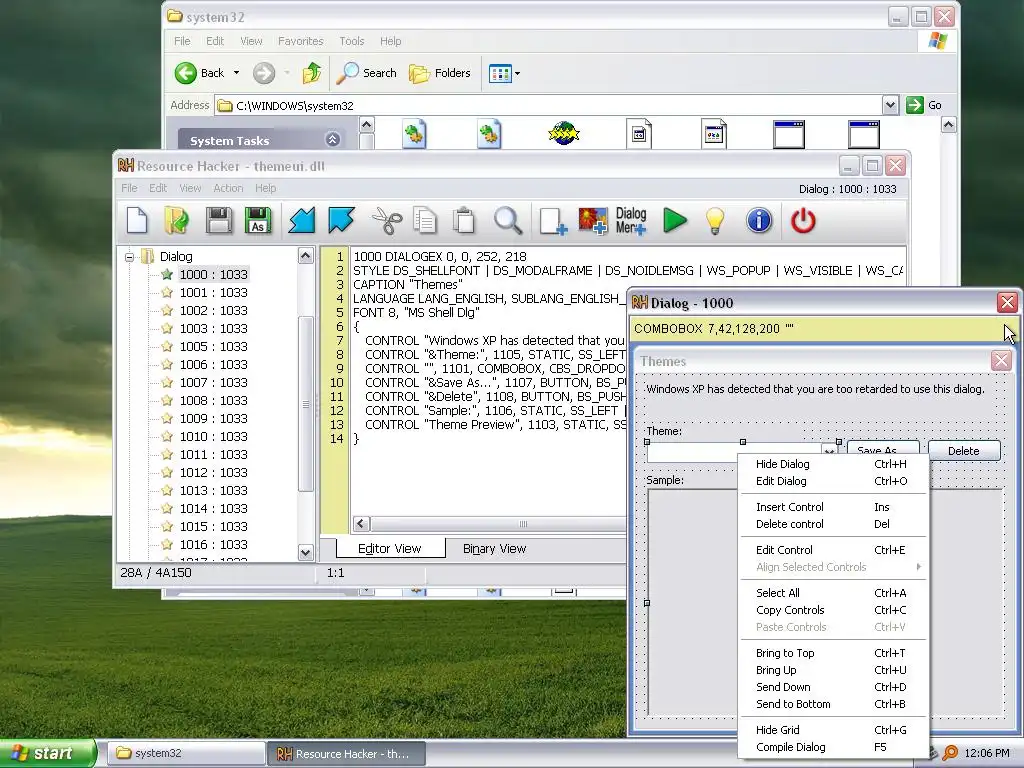Click the scissors Cut icon

point(387,221)
